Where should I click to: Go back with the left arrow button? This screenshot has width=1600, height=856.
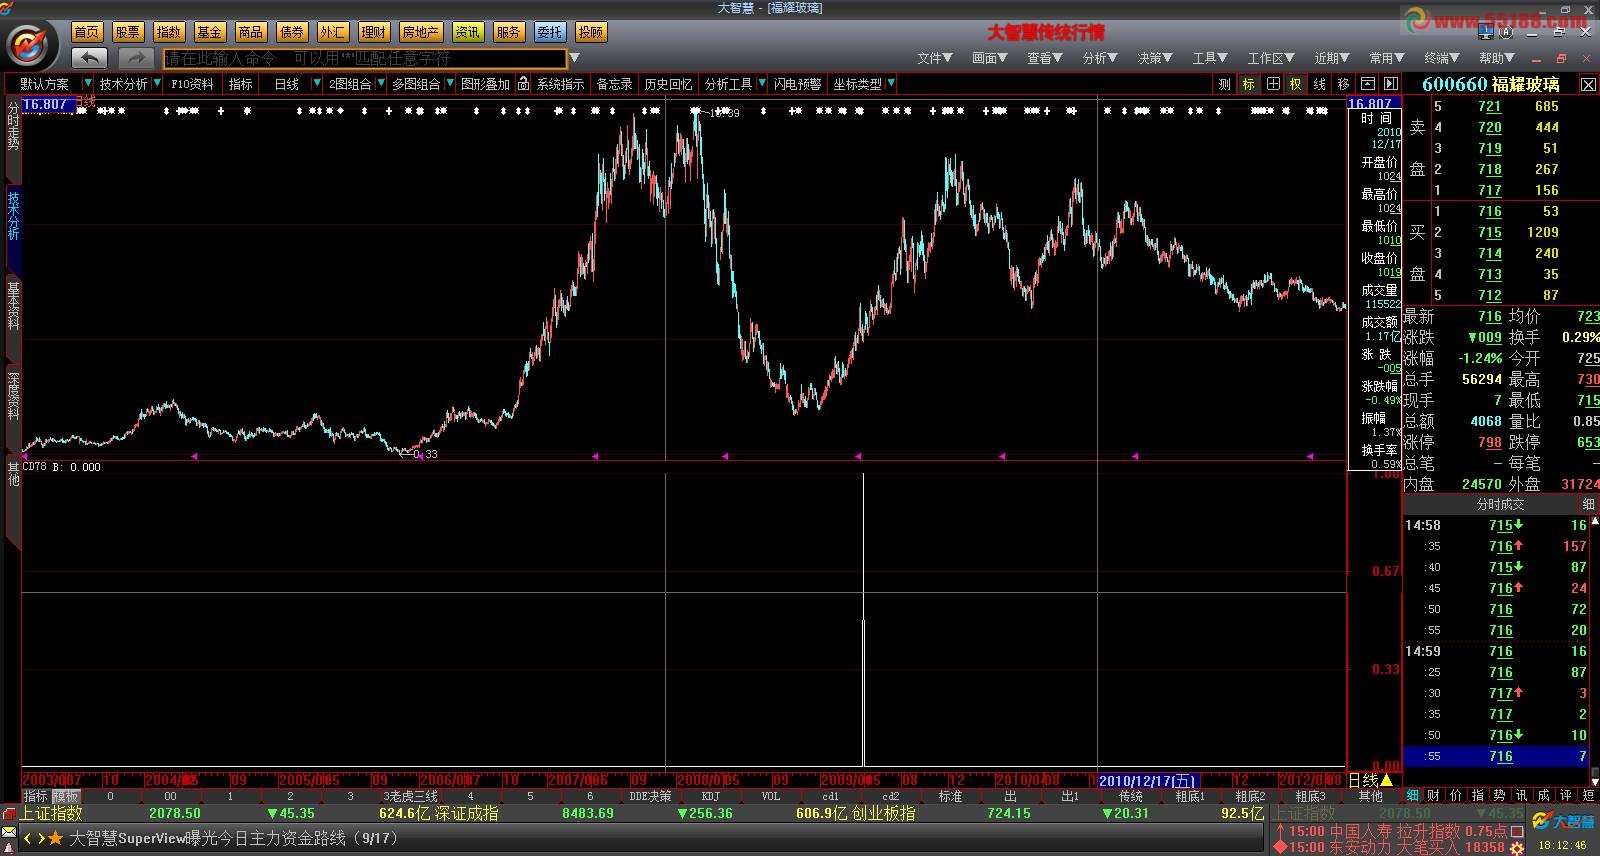(90, 58)
